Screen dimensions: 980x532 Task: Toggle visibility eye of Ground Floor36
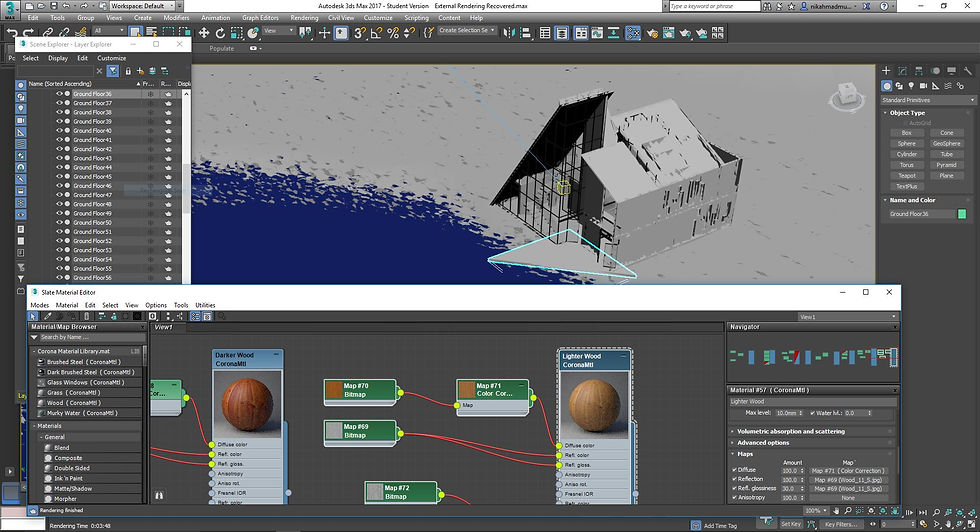(x=60, y=94)
